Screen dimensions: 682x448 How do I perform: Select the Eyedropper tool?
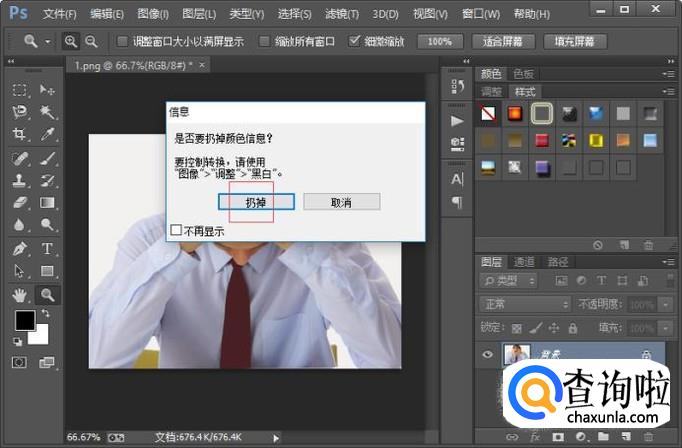pos(47,134)
